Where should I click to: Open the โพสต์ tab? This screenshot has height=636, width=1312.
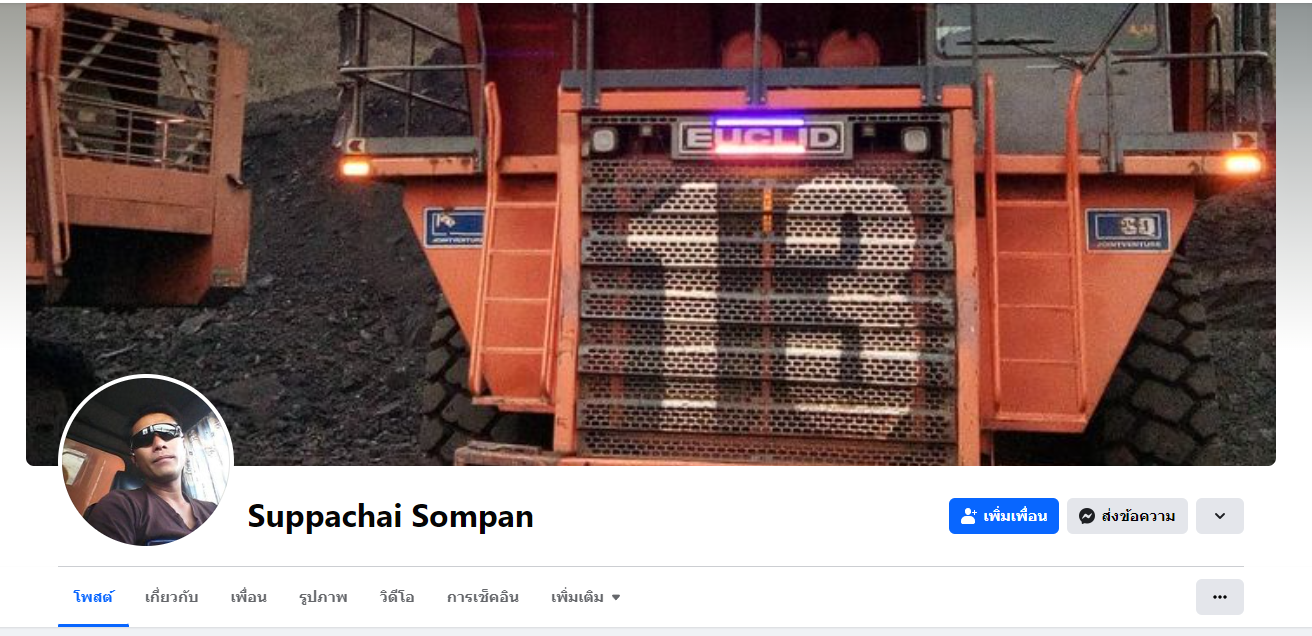tap(93, 597)
